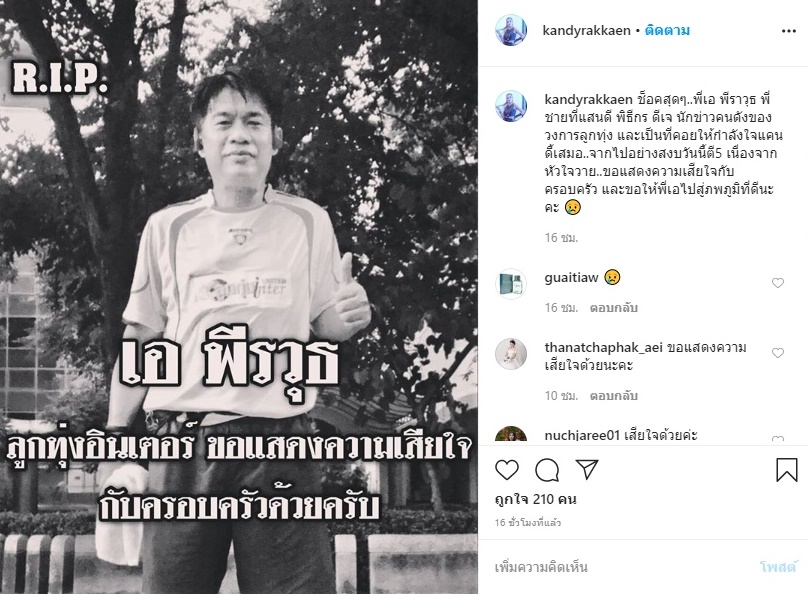Save post with bookmark icon
This screenshot has height=594, width=808.
click(786, 470)
